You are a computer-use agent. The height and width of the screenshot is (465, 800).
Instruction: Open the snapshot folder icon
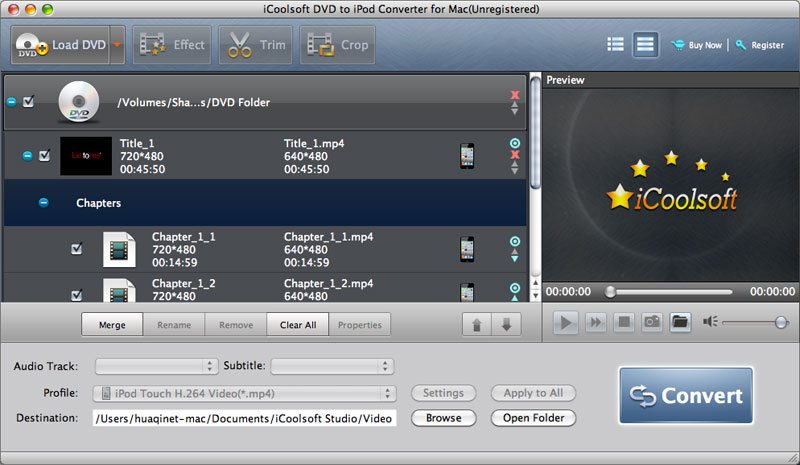pyautogui.click(x=680, y=322)
